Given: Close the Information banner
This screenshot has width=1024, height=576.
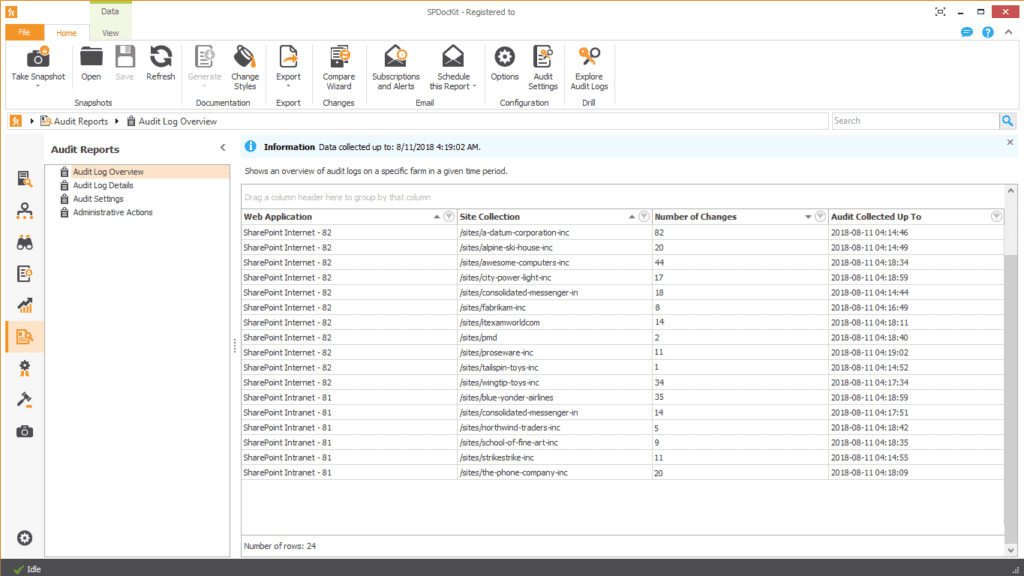Looking at the screenshot, I should coord(1010,142).
